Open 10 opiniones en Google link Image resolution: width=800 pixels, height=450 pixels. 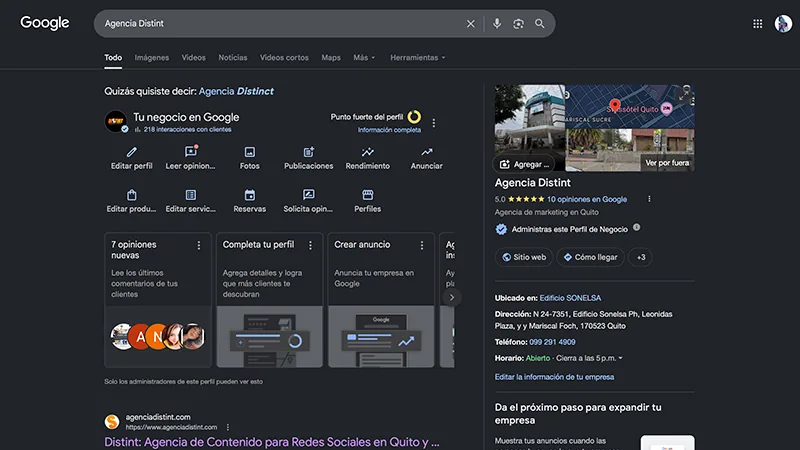pyautogui.click(x=587, y=199)
